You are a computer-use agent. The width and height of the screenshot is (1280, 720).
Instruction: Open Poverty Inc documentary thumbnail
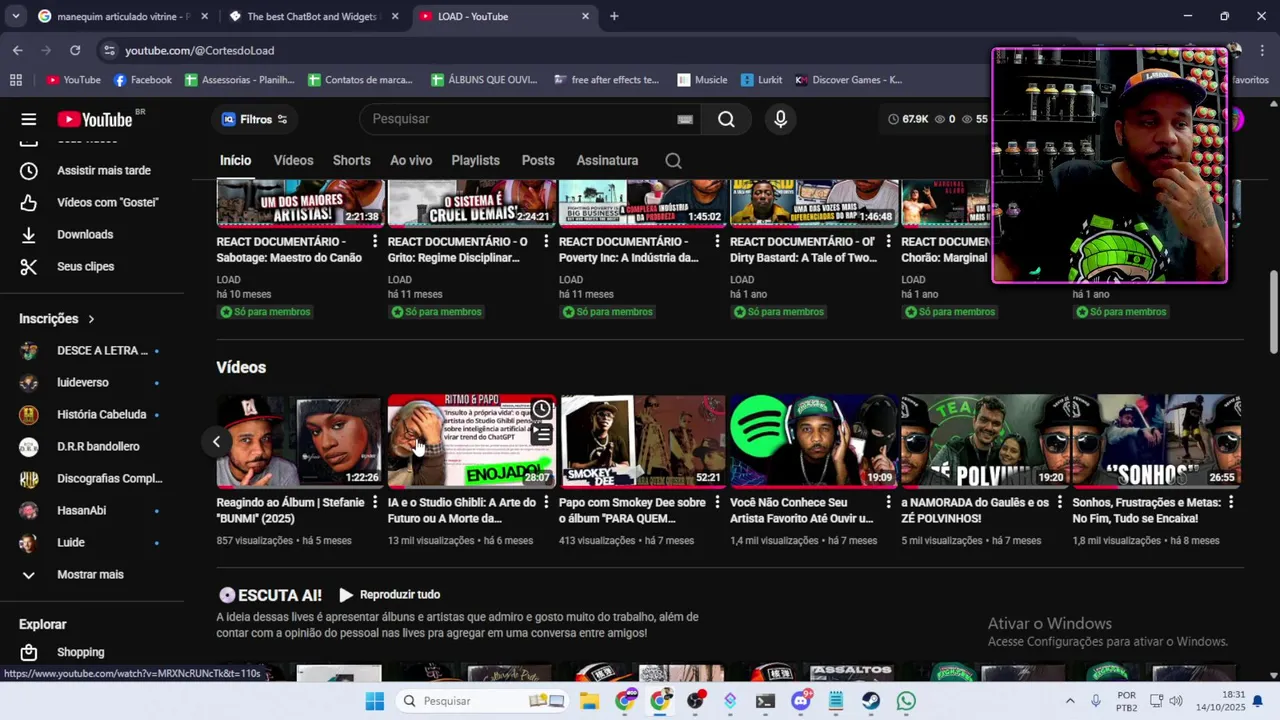point(641,202)
